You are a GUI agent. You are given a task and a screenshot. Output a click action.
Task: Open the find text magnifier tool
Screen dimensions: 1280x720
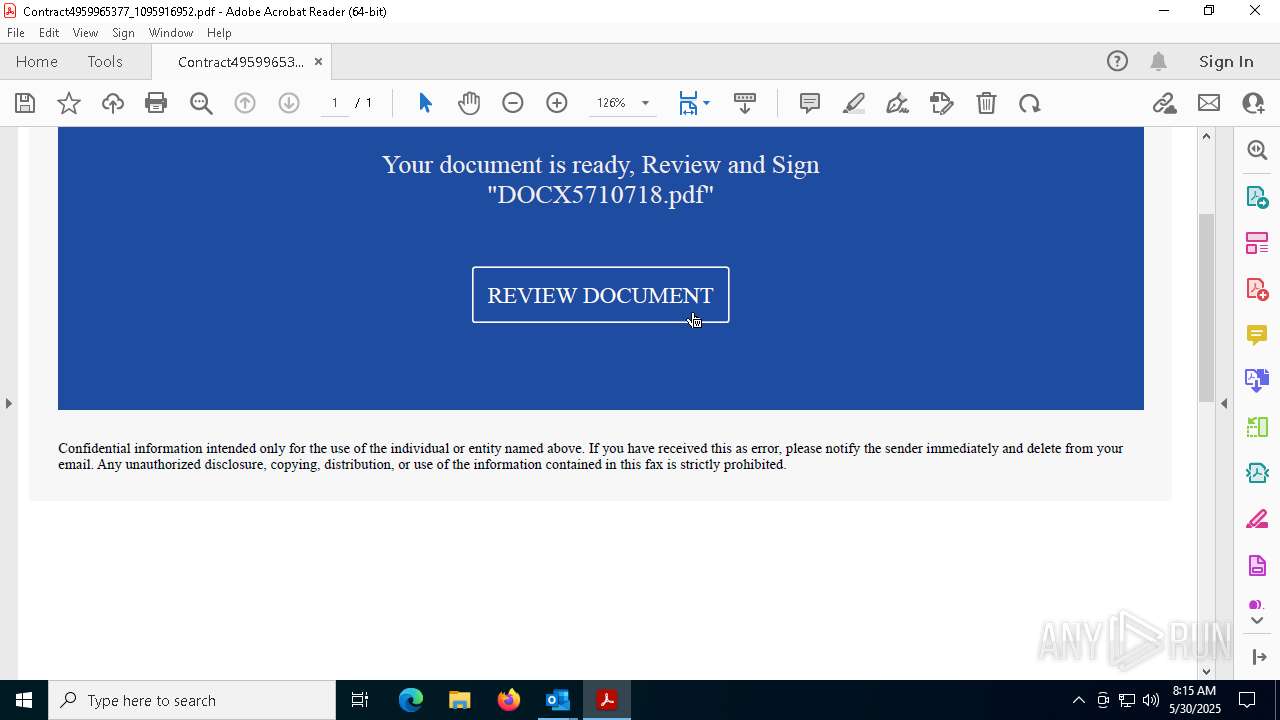pos(201,103)
